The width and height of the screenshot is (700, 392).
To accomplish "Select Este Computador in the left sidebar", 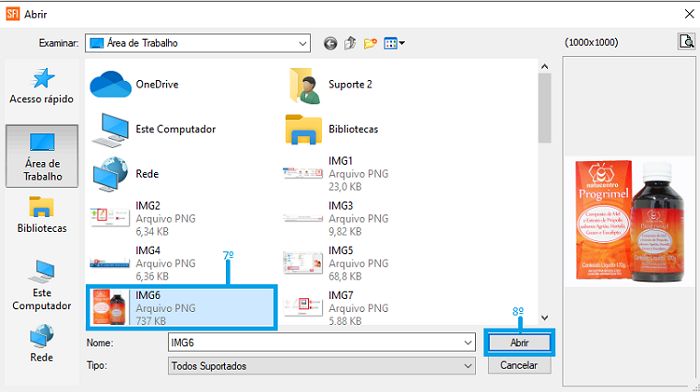I will [42, 286].
